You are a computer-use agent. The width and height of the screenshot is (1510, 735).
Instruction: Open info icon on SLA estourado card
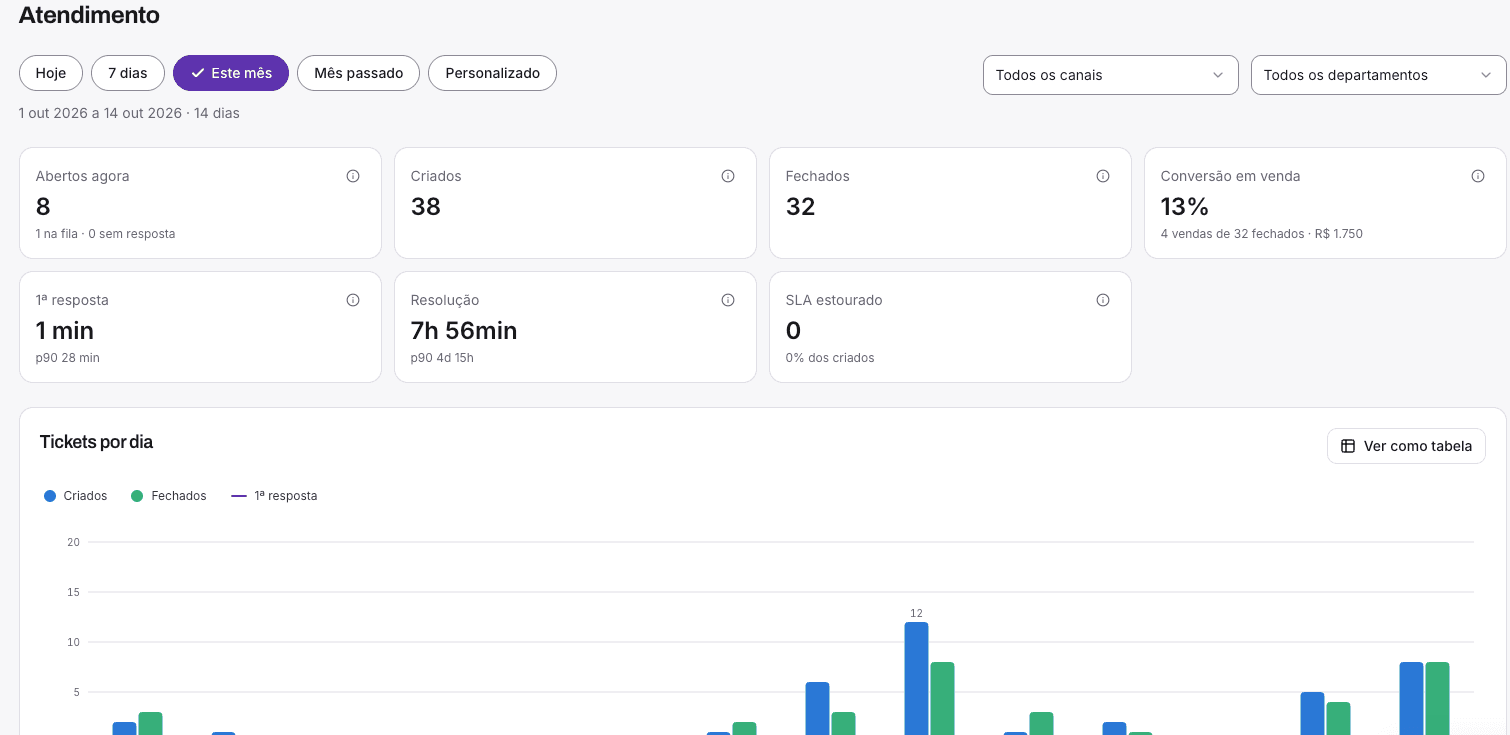click(x=1103, y=300)
